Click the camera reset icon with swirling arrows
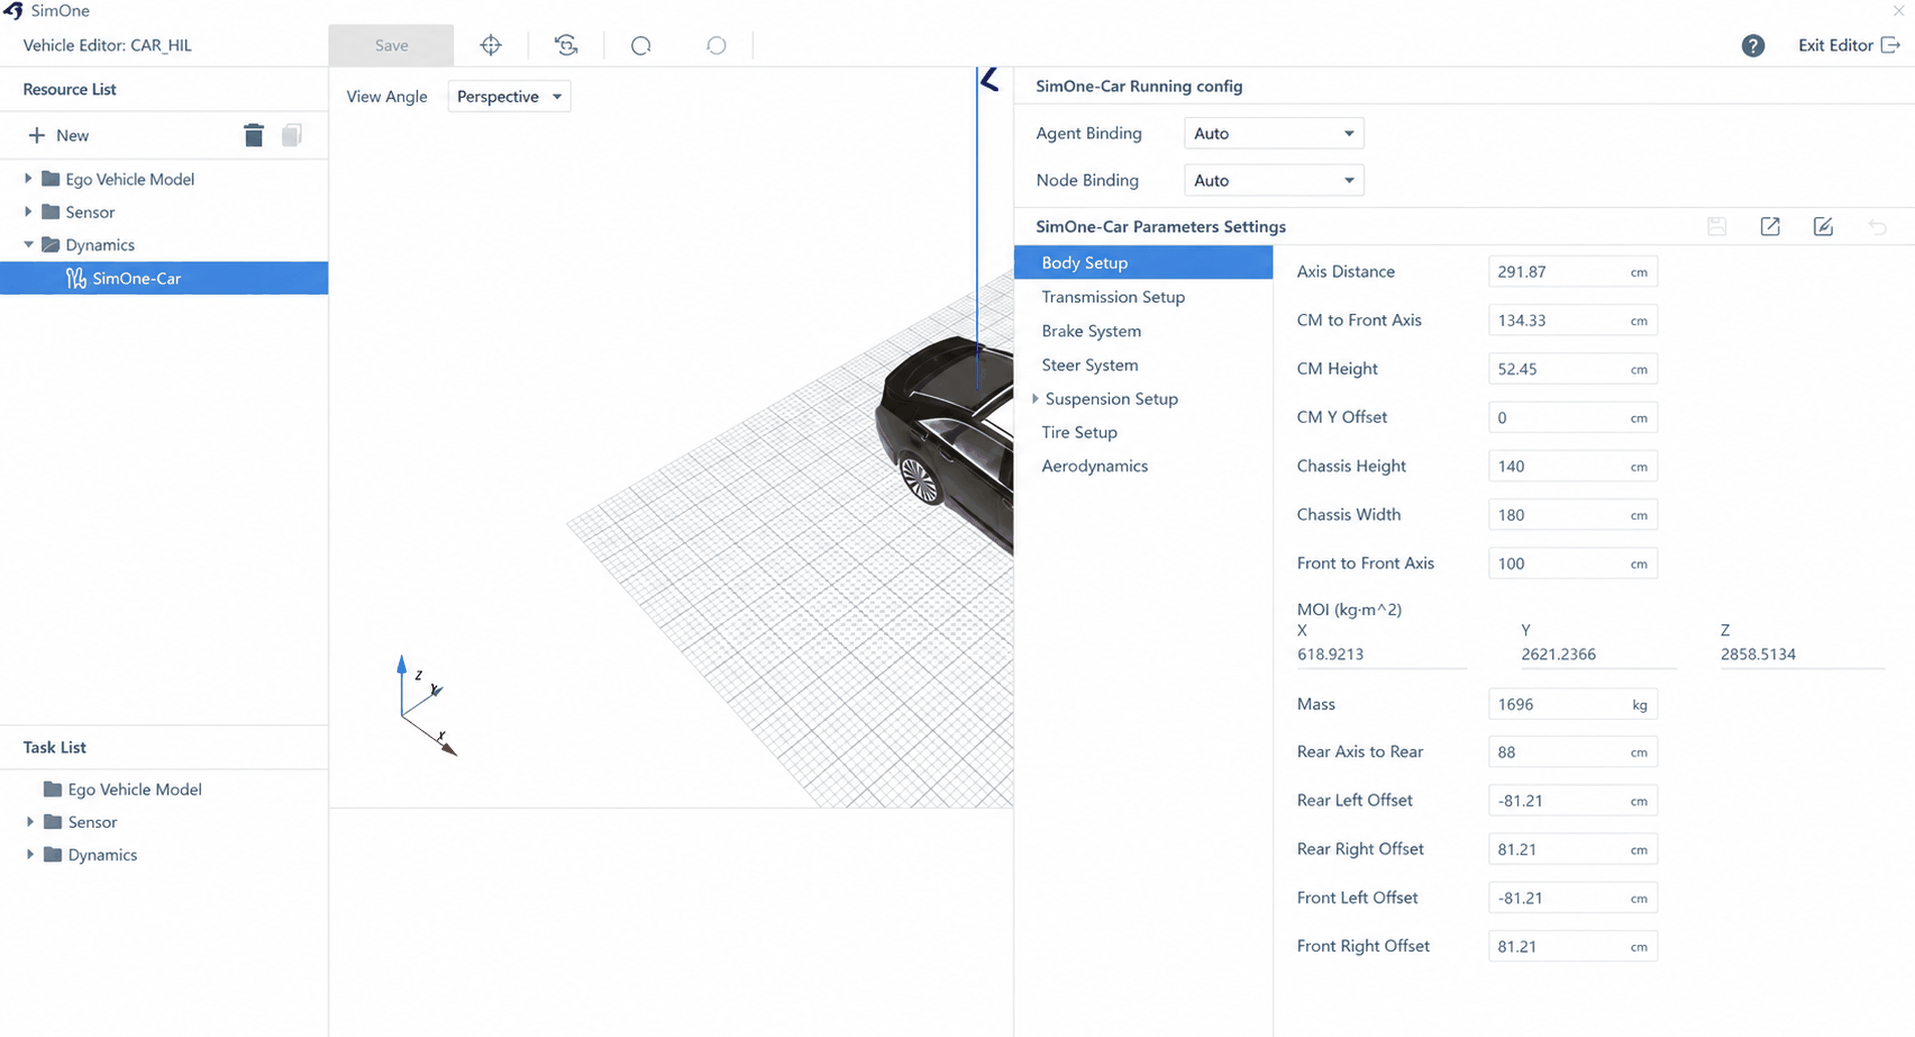 pyautogui.click(x=566, y=45)
